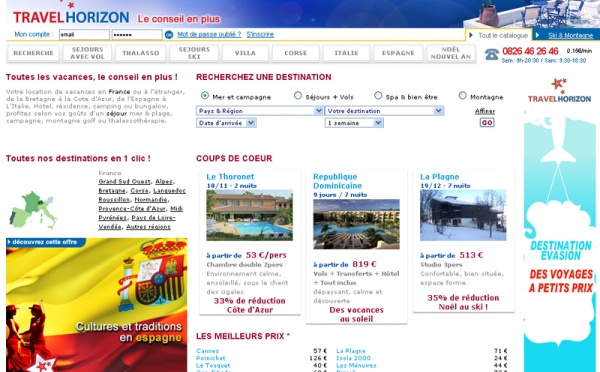Open the 1 semaine duration dropdown
Image resolution: width=600 pixels, height=372 pixels.
[354, 123]
